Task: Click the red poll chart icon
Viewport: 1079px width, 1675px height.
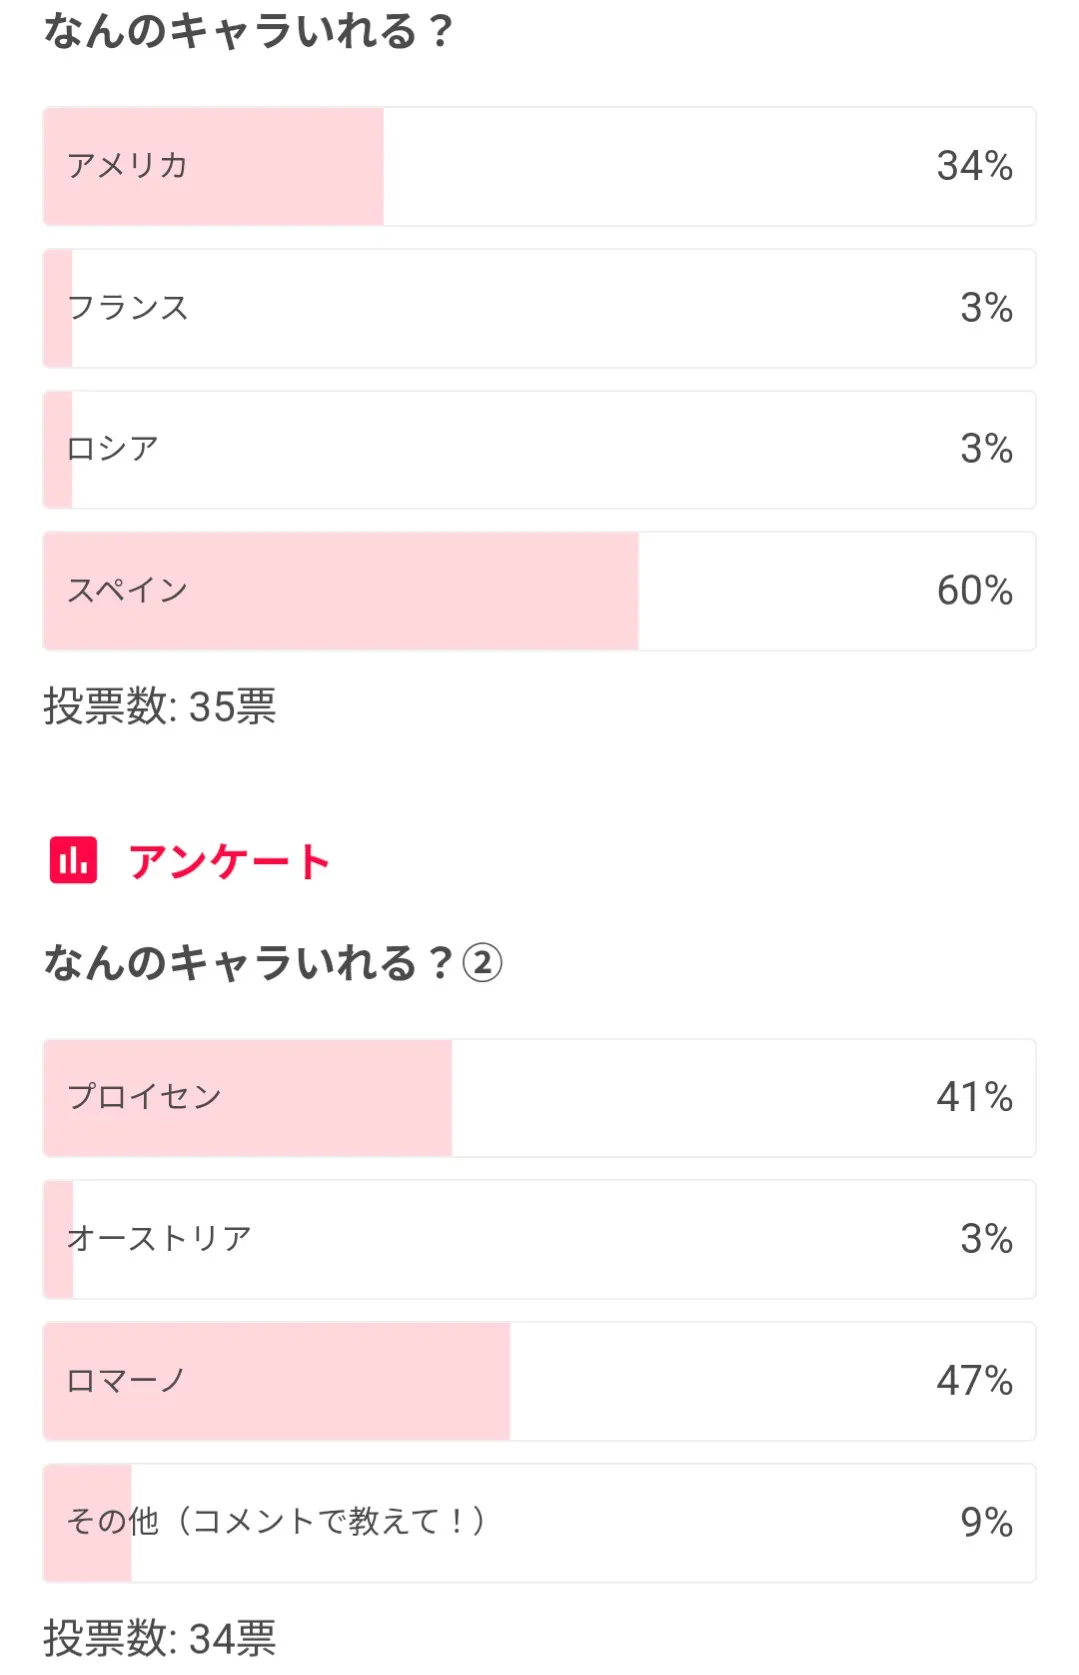Action: (x=73, y=860)
